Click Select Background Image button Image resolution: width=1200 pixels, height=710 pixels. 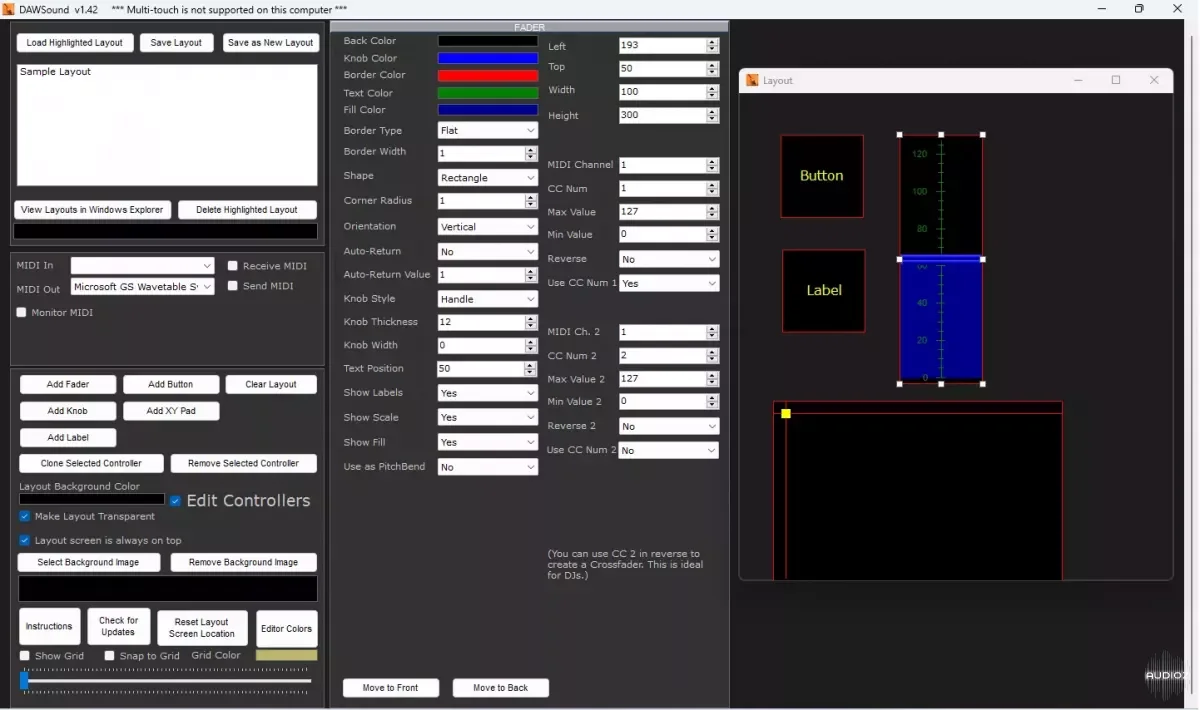pyautogui.click(x=88, y=563)
